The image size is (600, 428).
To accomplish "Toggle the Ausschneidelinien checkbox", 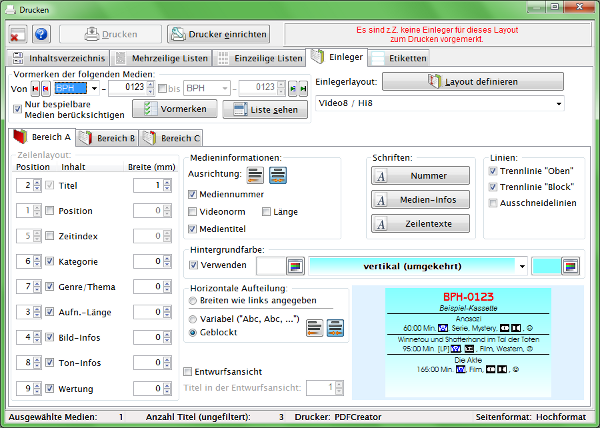I will tap(492, 203).
